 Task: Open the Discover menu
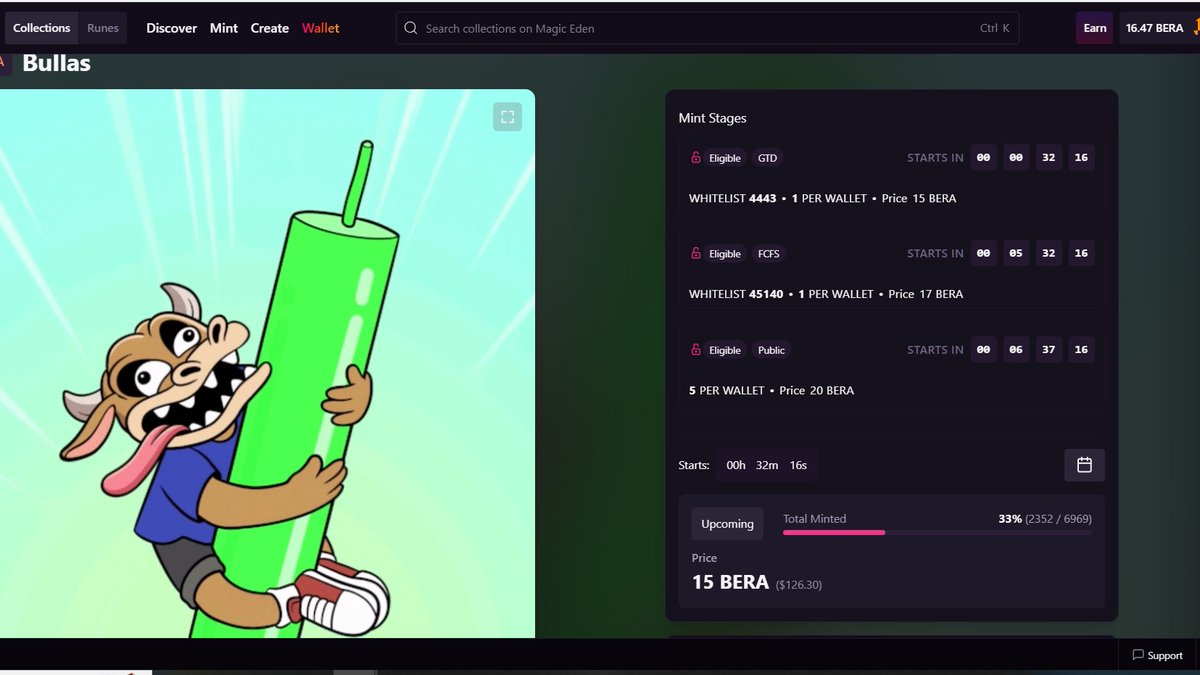[x=172, y=28]
